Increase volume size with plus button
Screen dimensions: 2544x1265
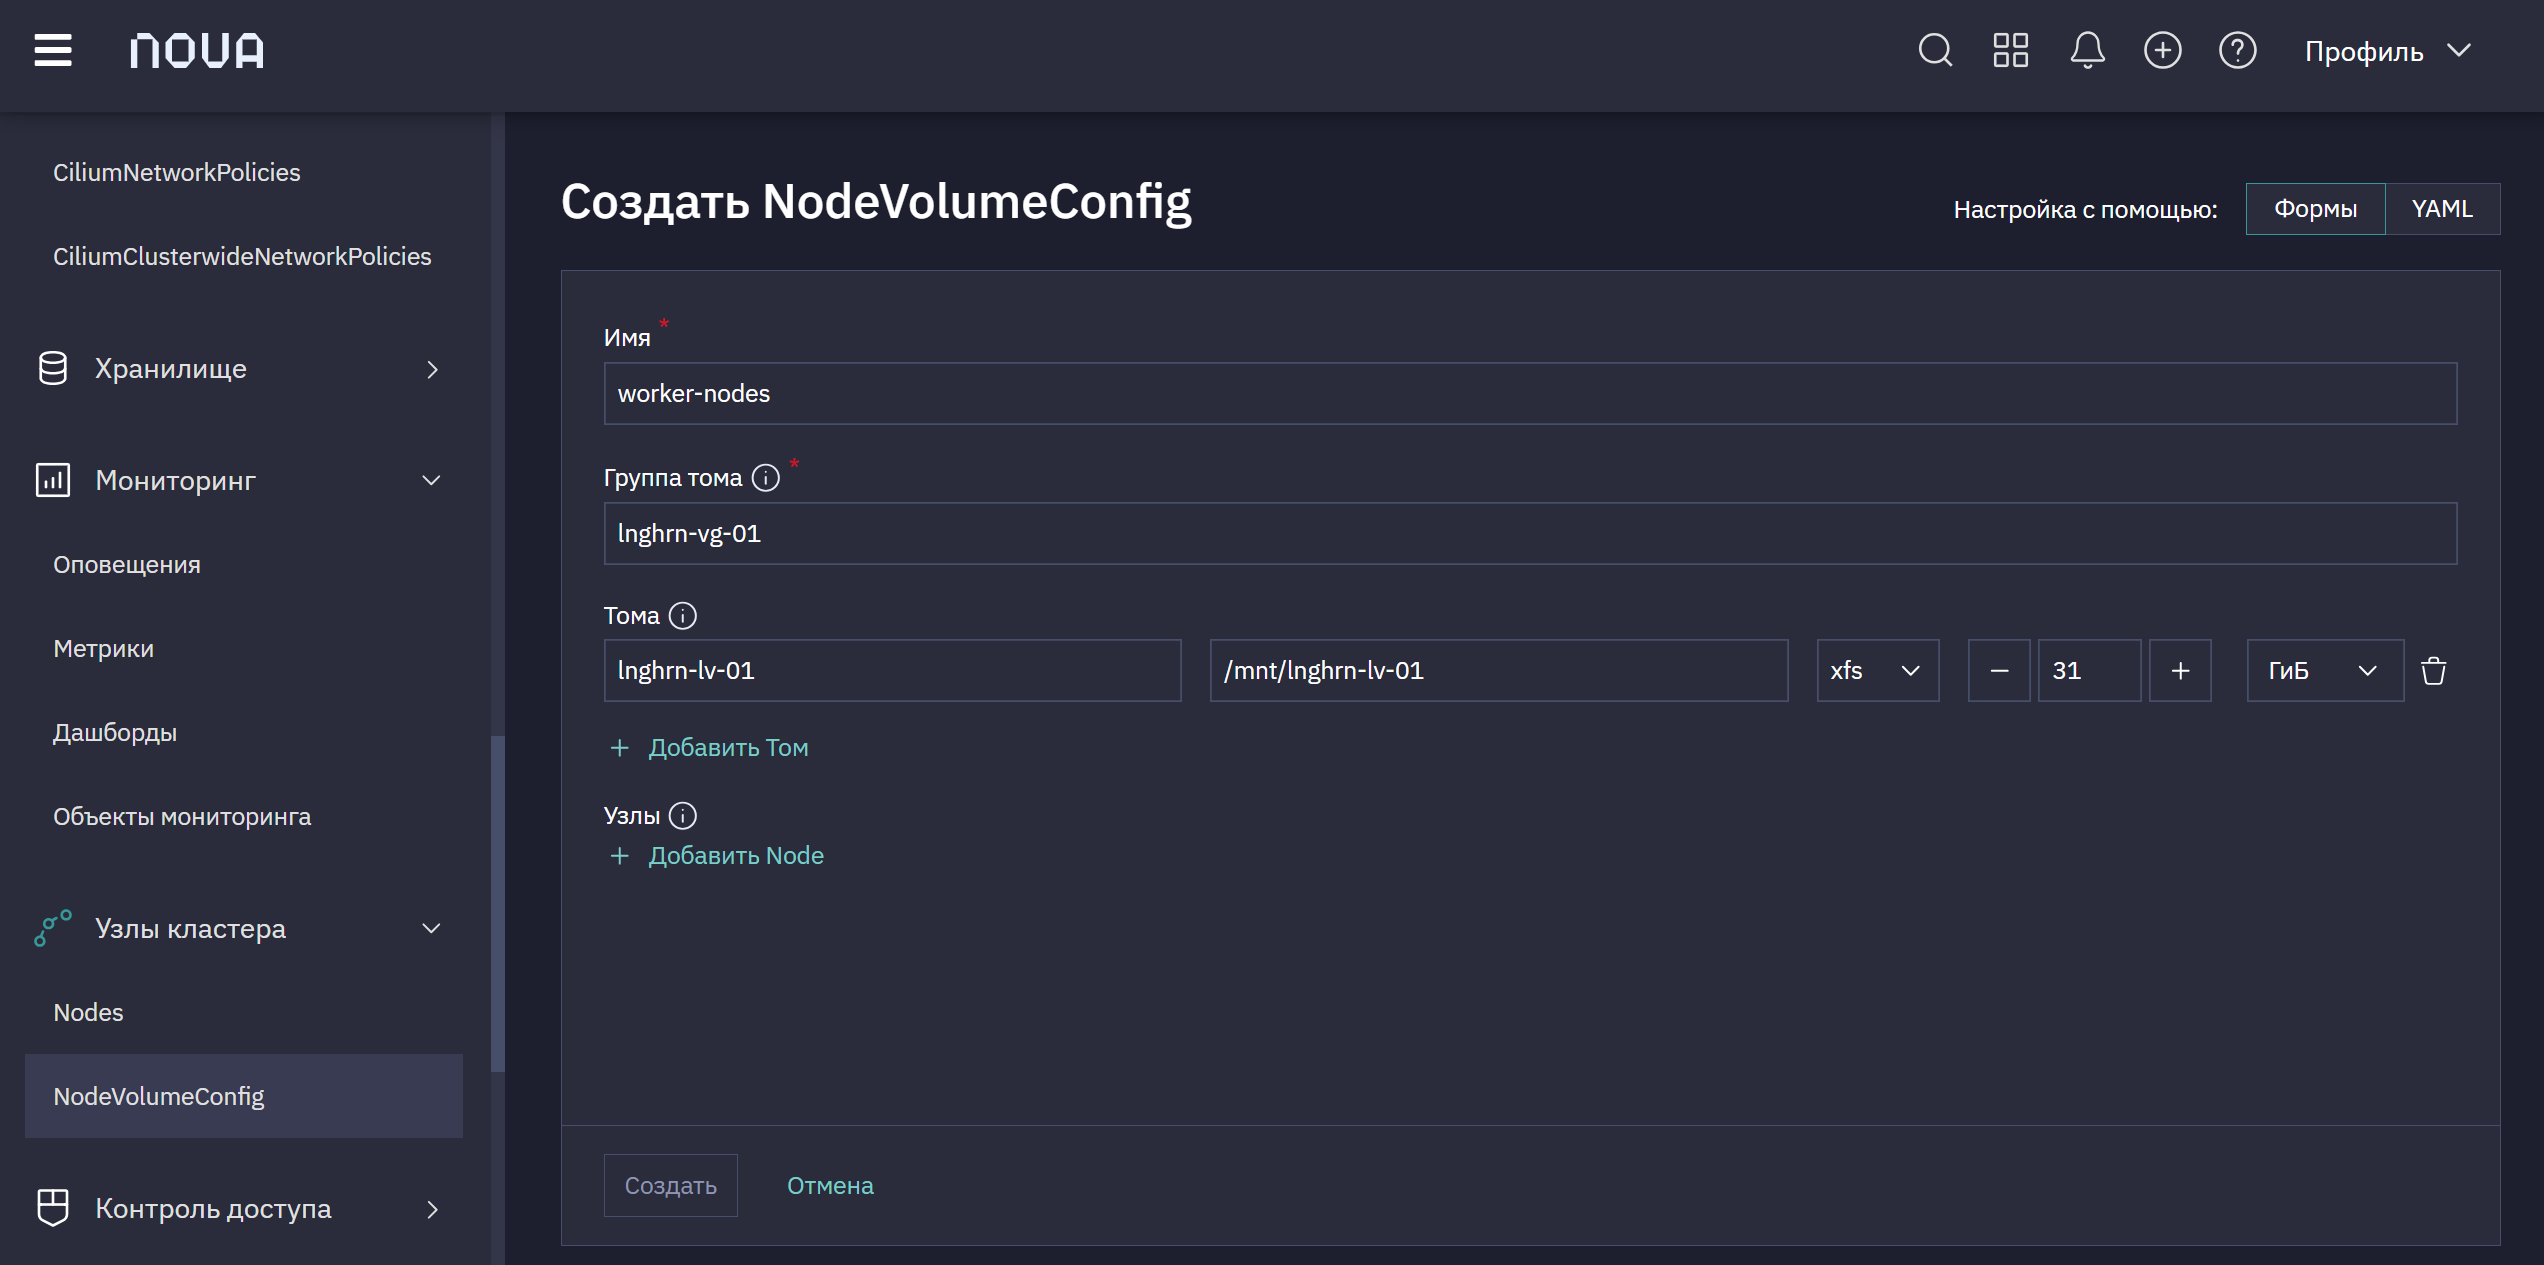point(2181,671)
